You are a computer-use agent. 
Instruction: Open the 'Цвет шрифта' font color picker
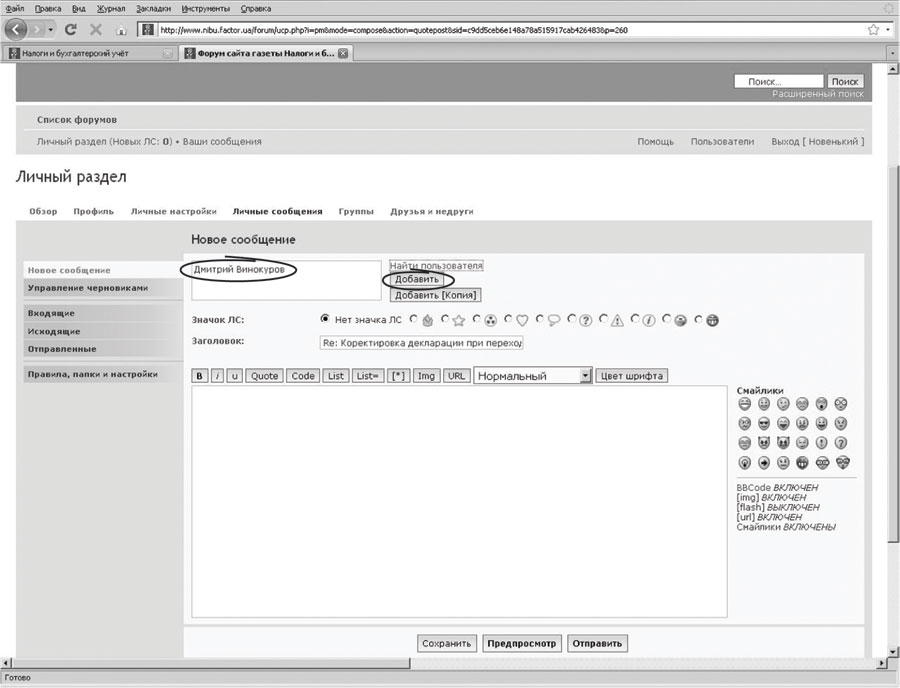pyautogui.click(x=632, y=376)
